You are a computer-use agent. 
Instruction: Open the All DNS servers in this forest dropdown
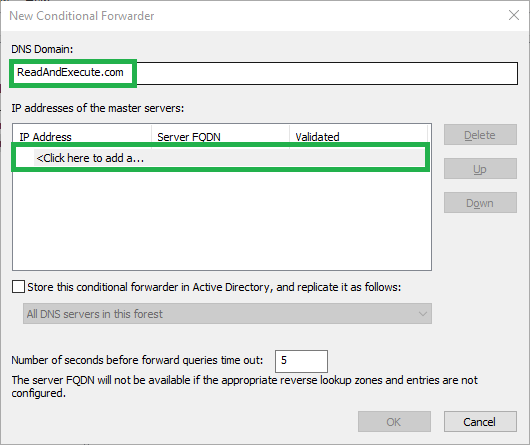pos(227,314)
